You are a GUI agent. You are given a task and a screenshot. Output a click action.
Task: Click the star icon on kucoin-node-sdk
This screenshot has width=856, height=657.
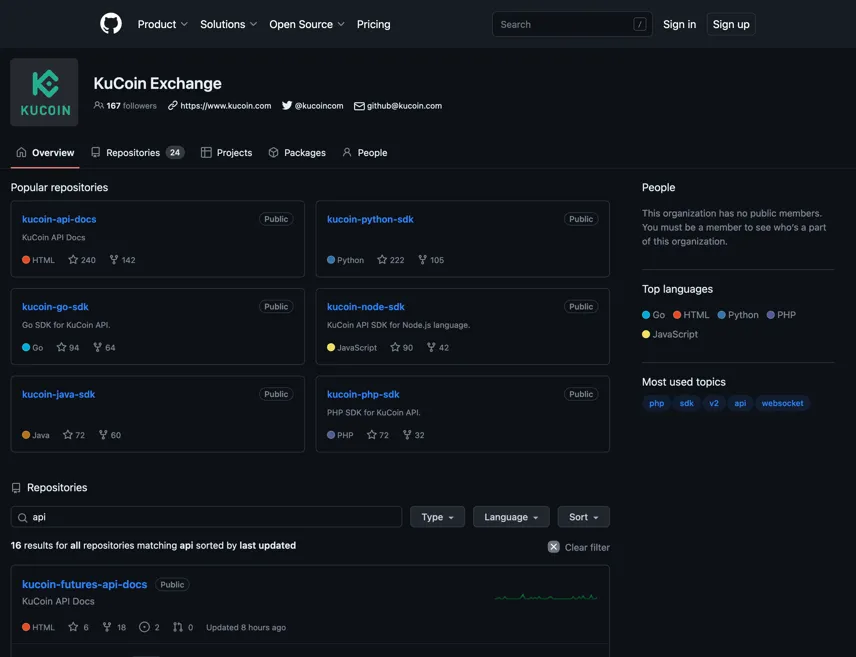coord(395,347)
